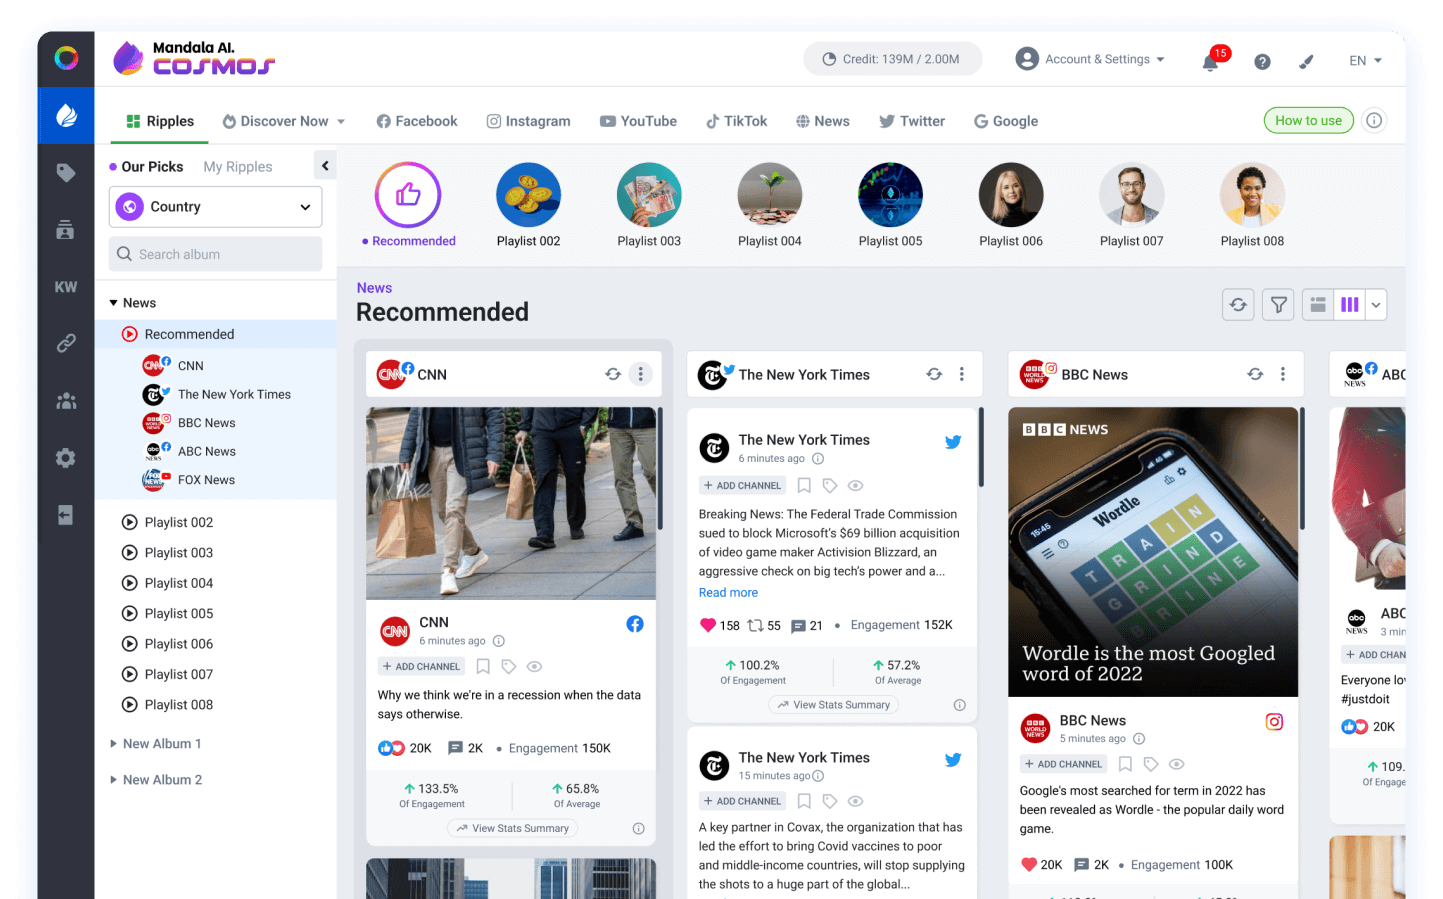
Task: Switch to list view layout
Action: coord(1318,305)
